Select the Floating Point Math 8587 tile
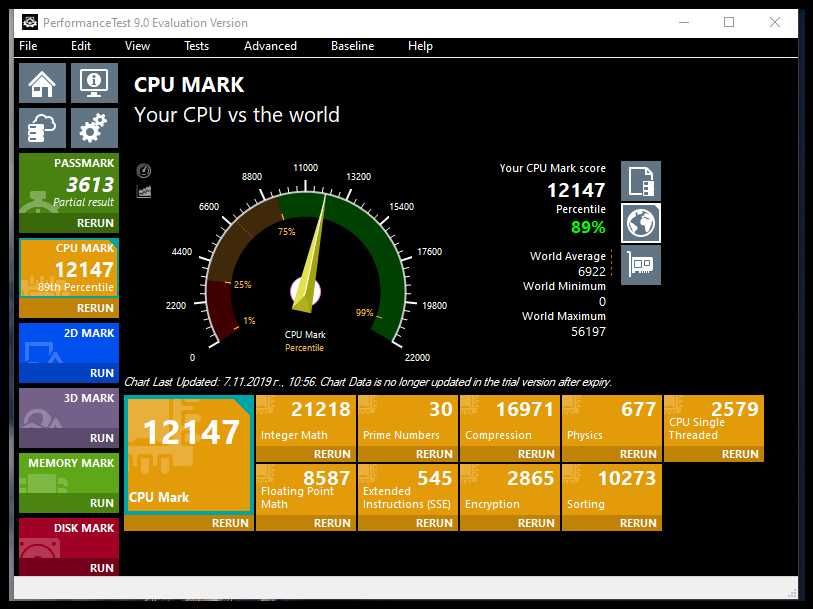This screenshot has width=813, height=609. [x=306, y=490]
